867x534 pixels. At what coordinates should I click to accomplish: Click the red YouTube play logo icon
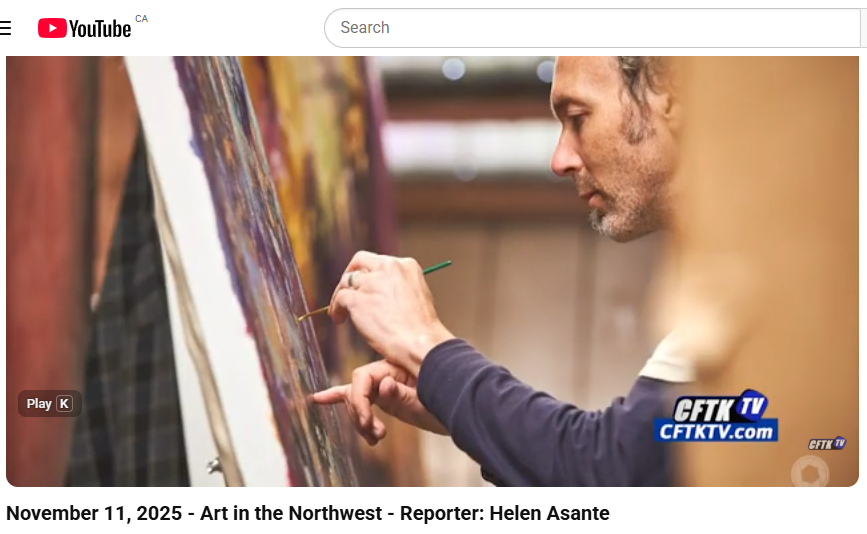click(x=52, y=28)
